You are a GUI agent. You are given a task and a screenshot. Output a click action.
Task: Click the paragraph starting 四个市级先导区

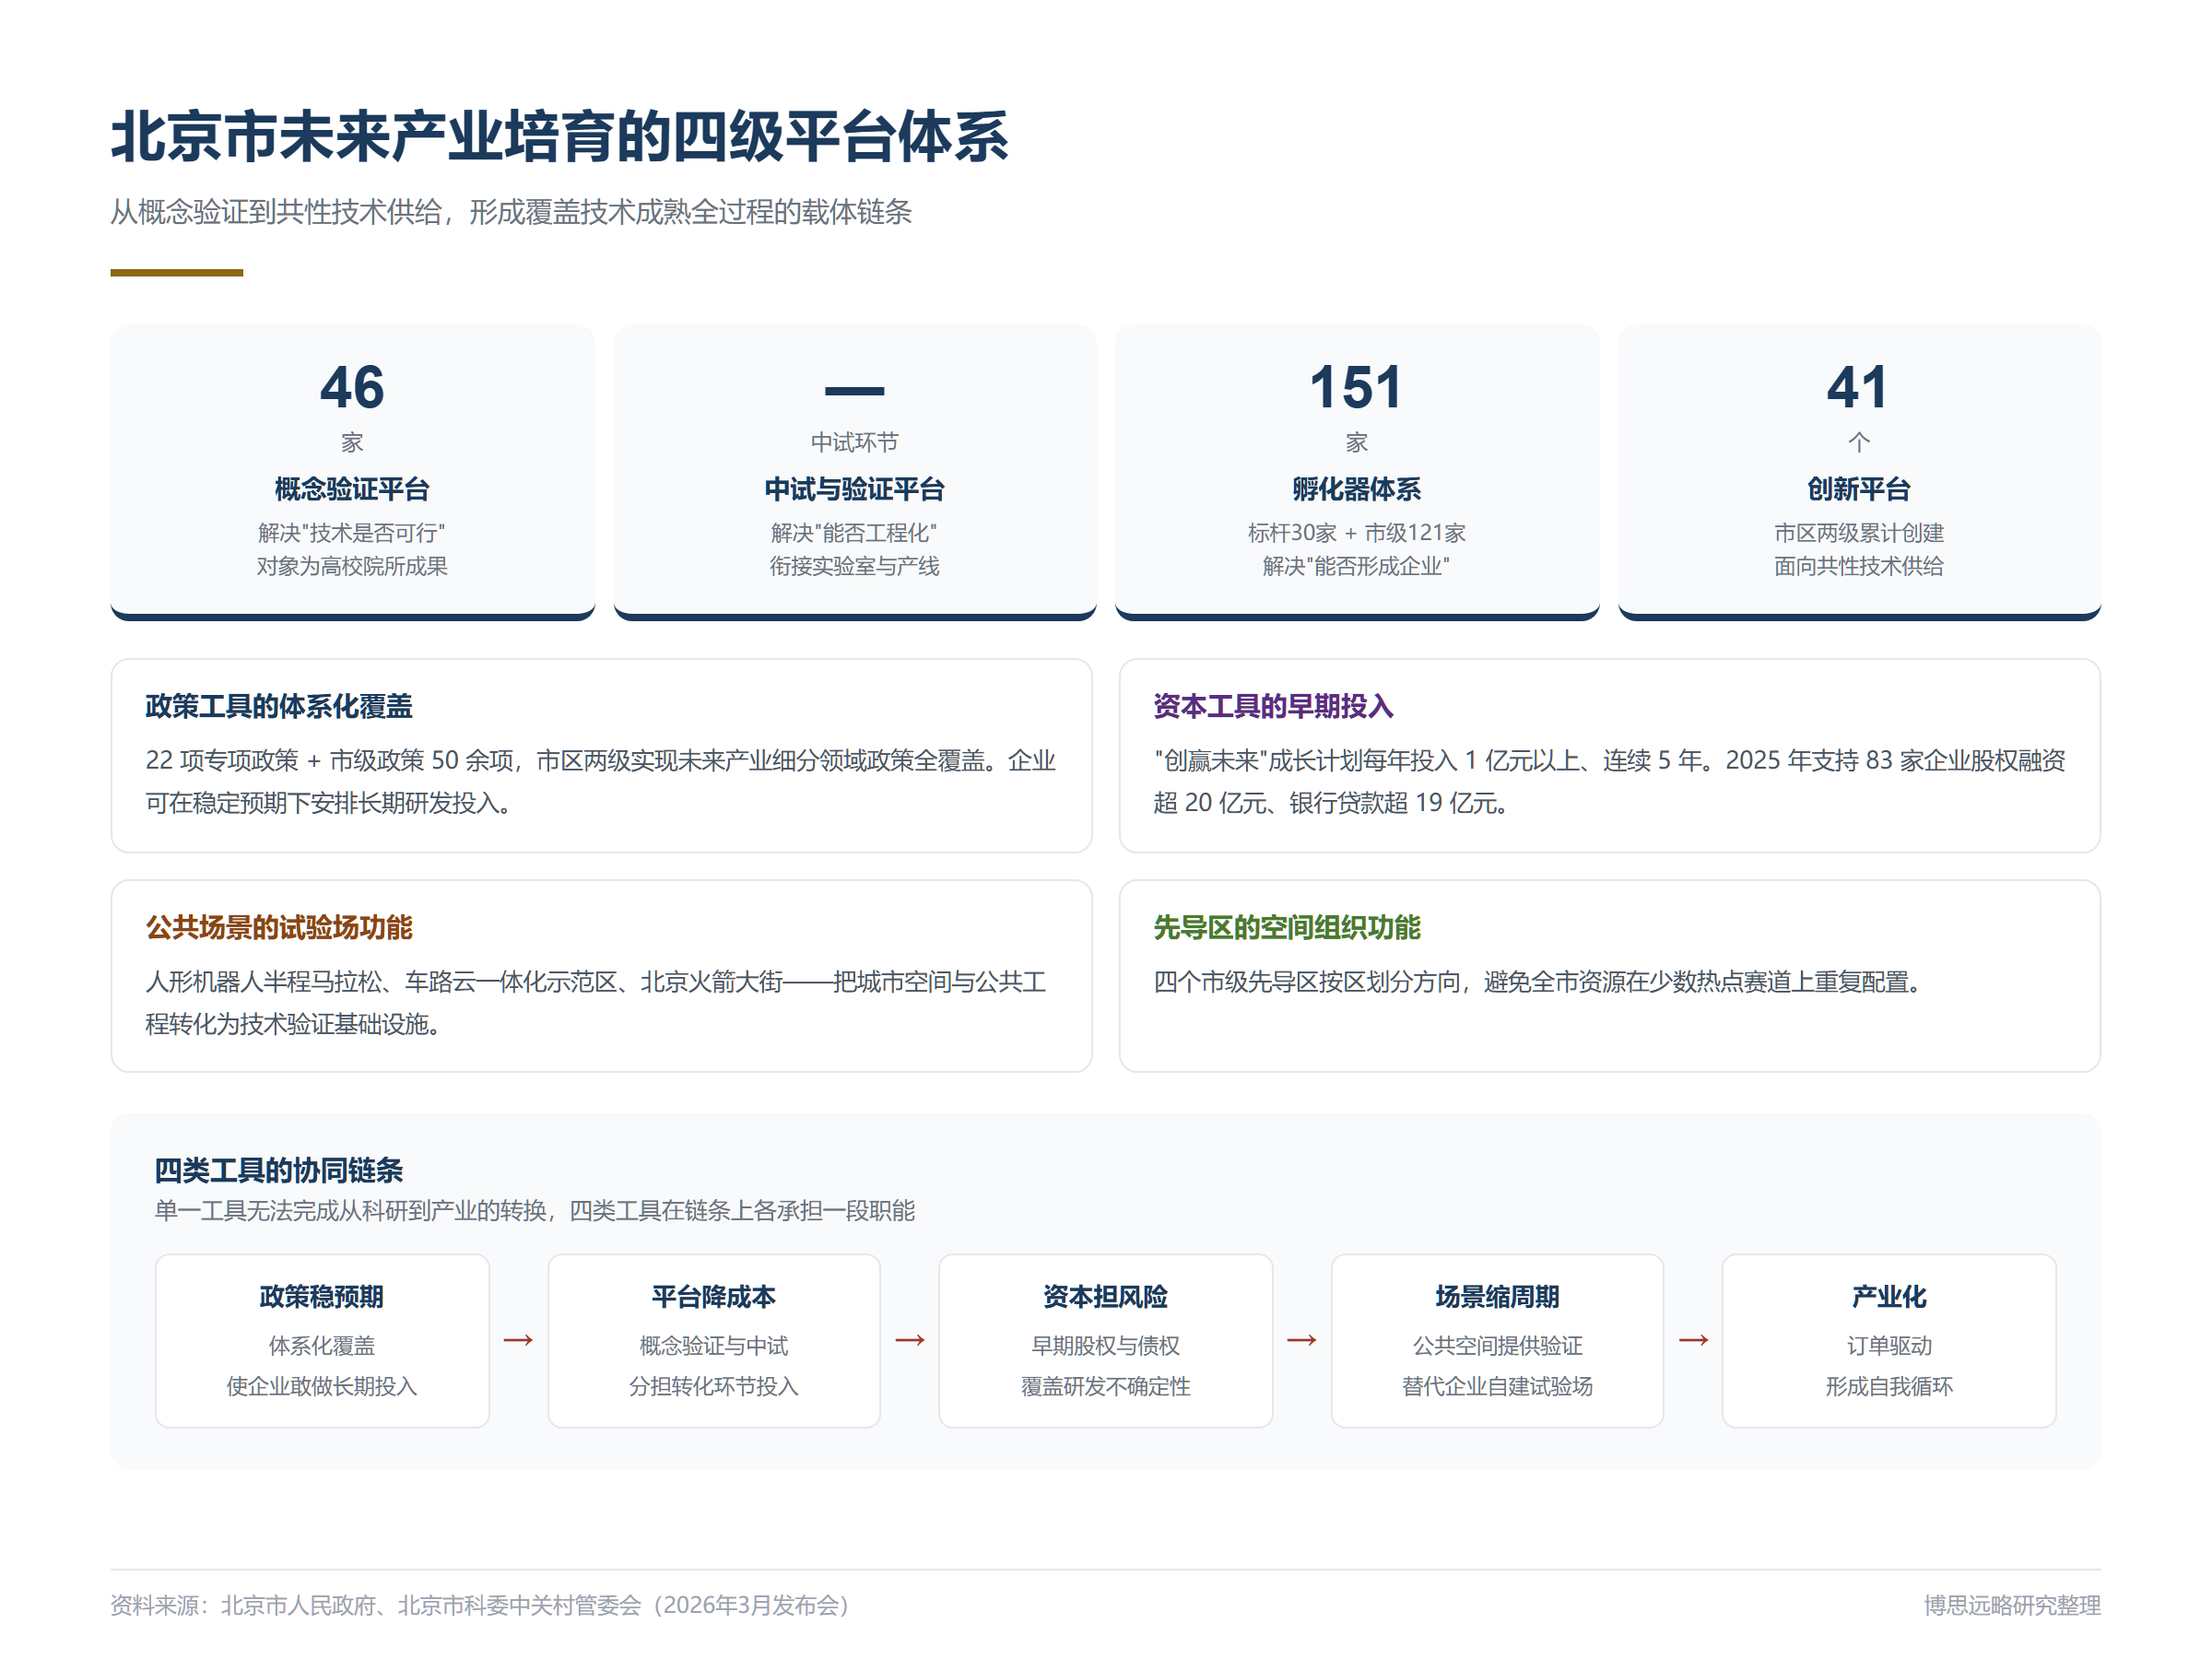tap(1540, 982)
